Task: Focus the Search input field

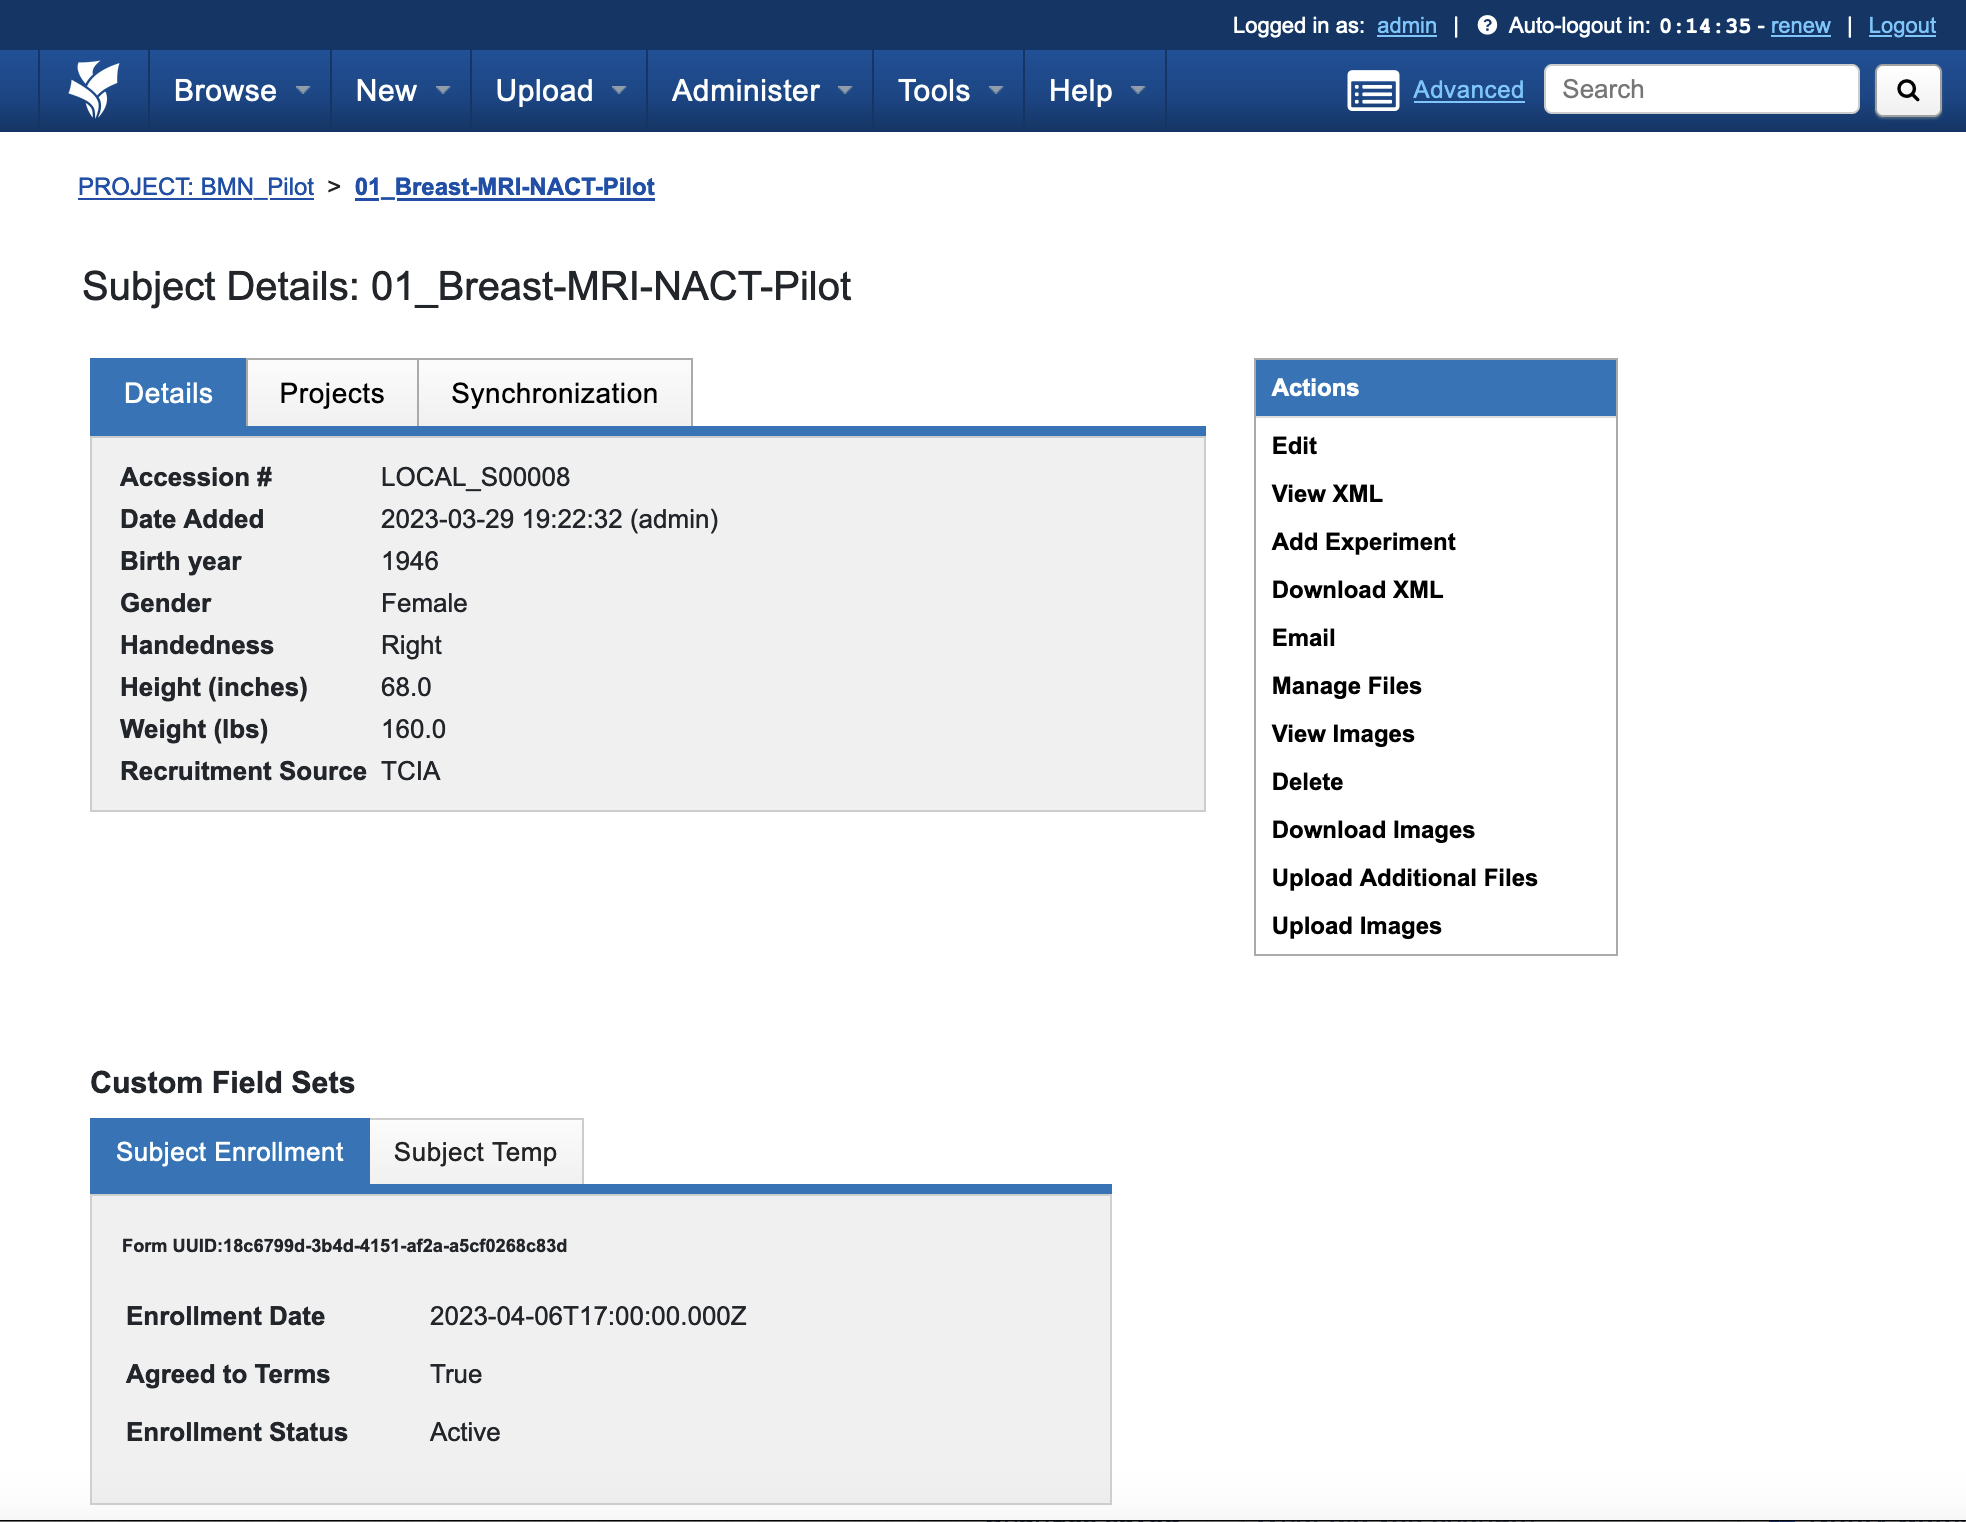Action: click(1700, 90)
